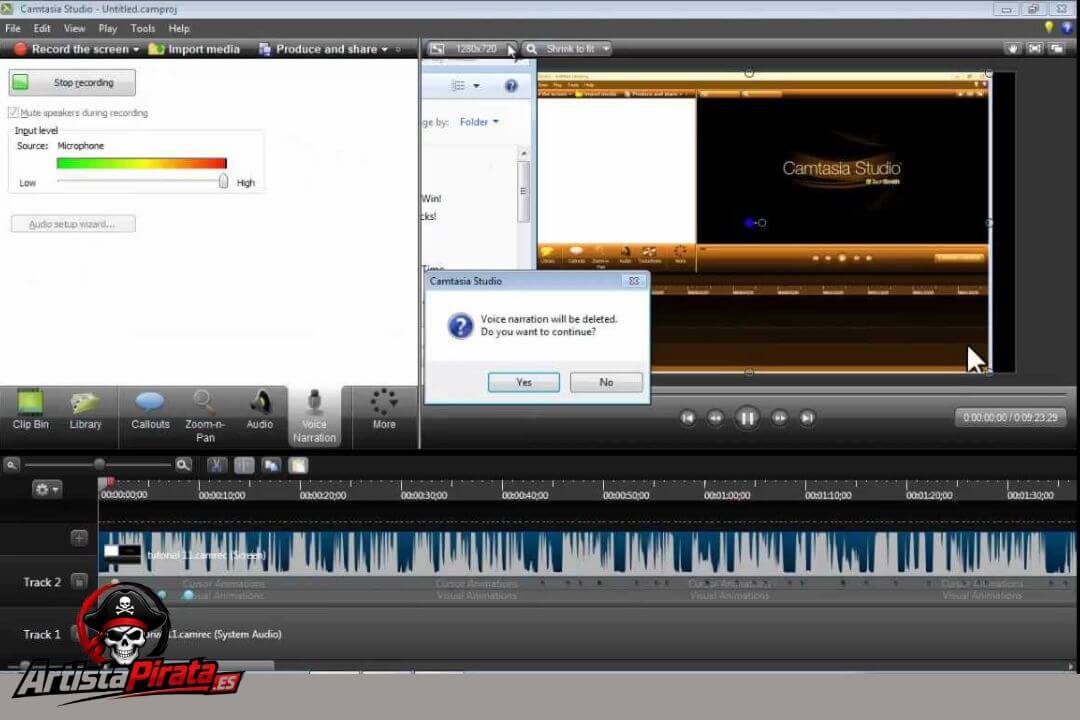Image resolution: width=1080 pixels, height=720 pixels.
Task: Open the Help menu
Action: [179, 28]
